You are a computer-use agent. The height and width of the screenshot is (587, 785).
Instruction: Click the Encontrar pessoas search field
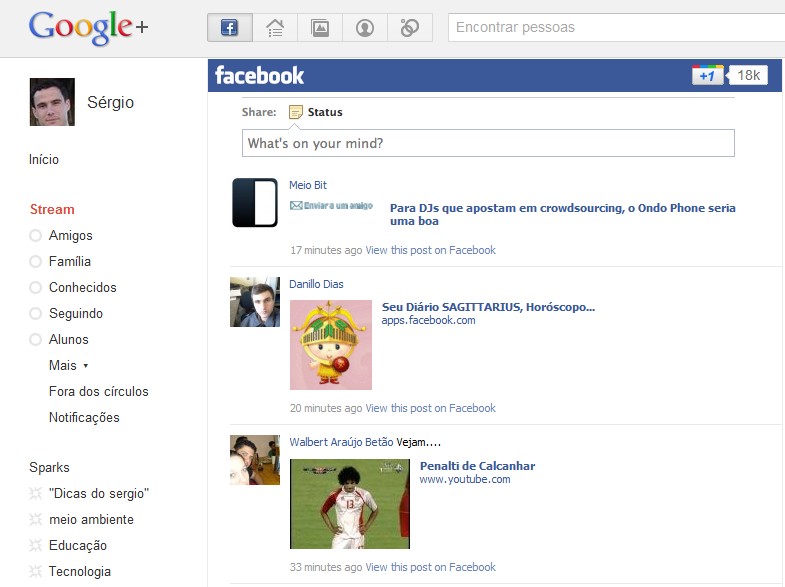pyautogui.click(x=615, y=27)
